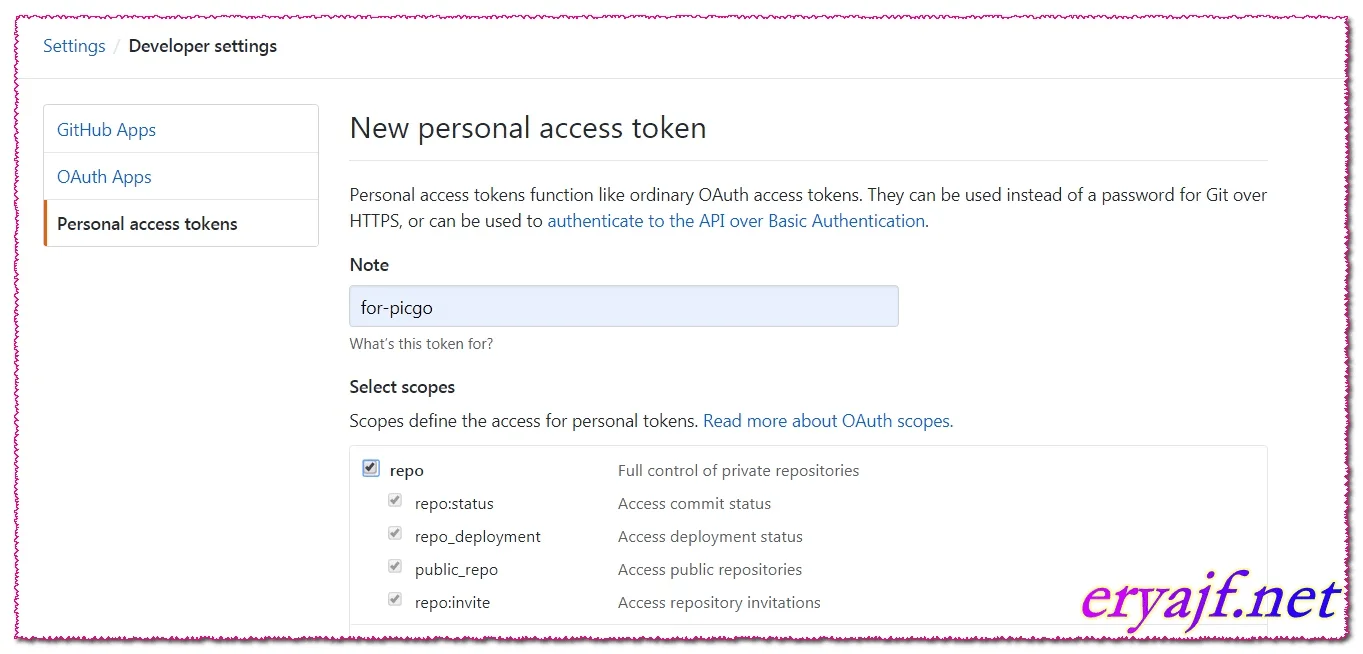Image resolution: width=1363 pixels, height=654 pixels.
Task: Focus the Note input containing for-picgo
Action: (624, 306)
